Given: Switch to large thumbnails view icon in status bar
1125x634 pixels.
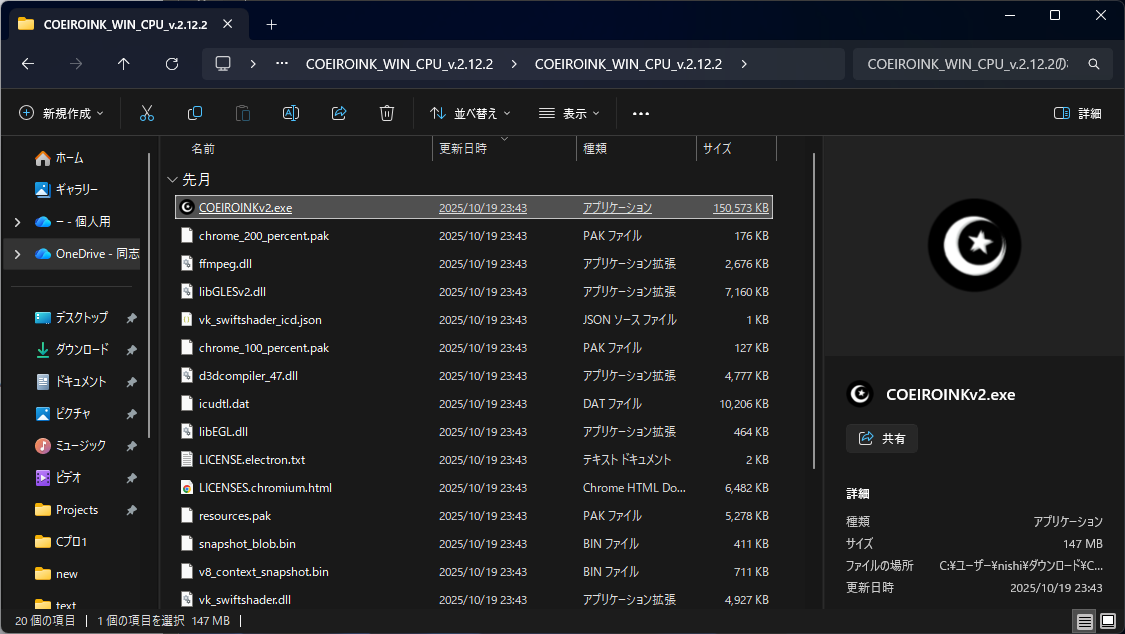Looking at the screenshot, I should (1108, 621).
